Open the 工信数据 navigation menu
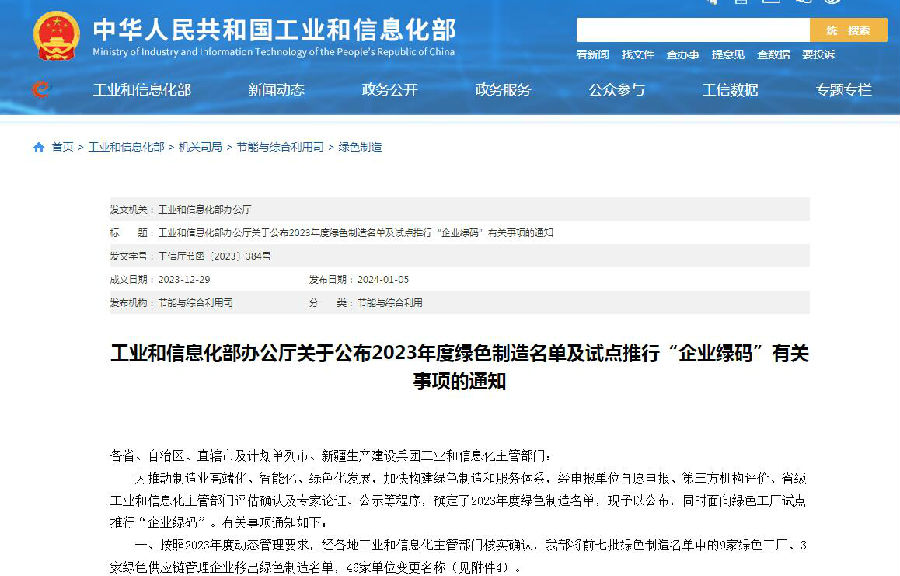 point(729,90)
